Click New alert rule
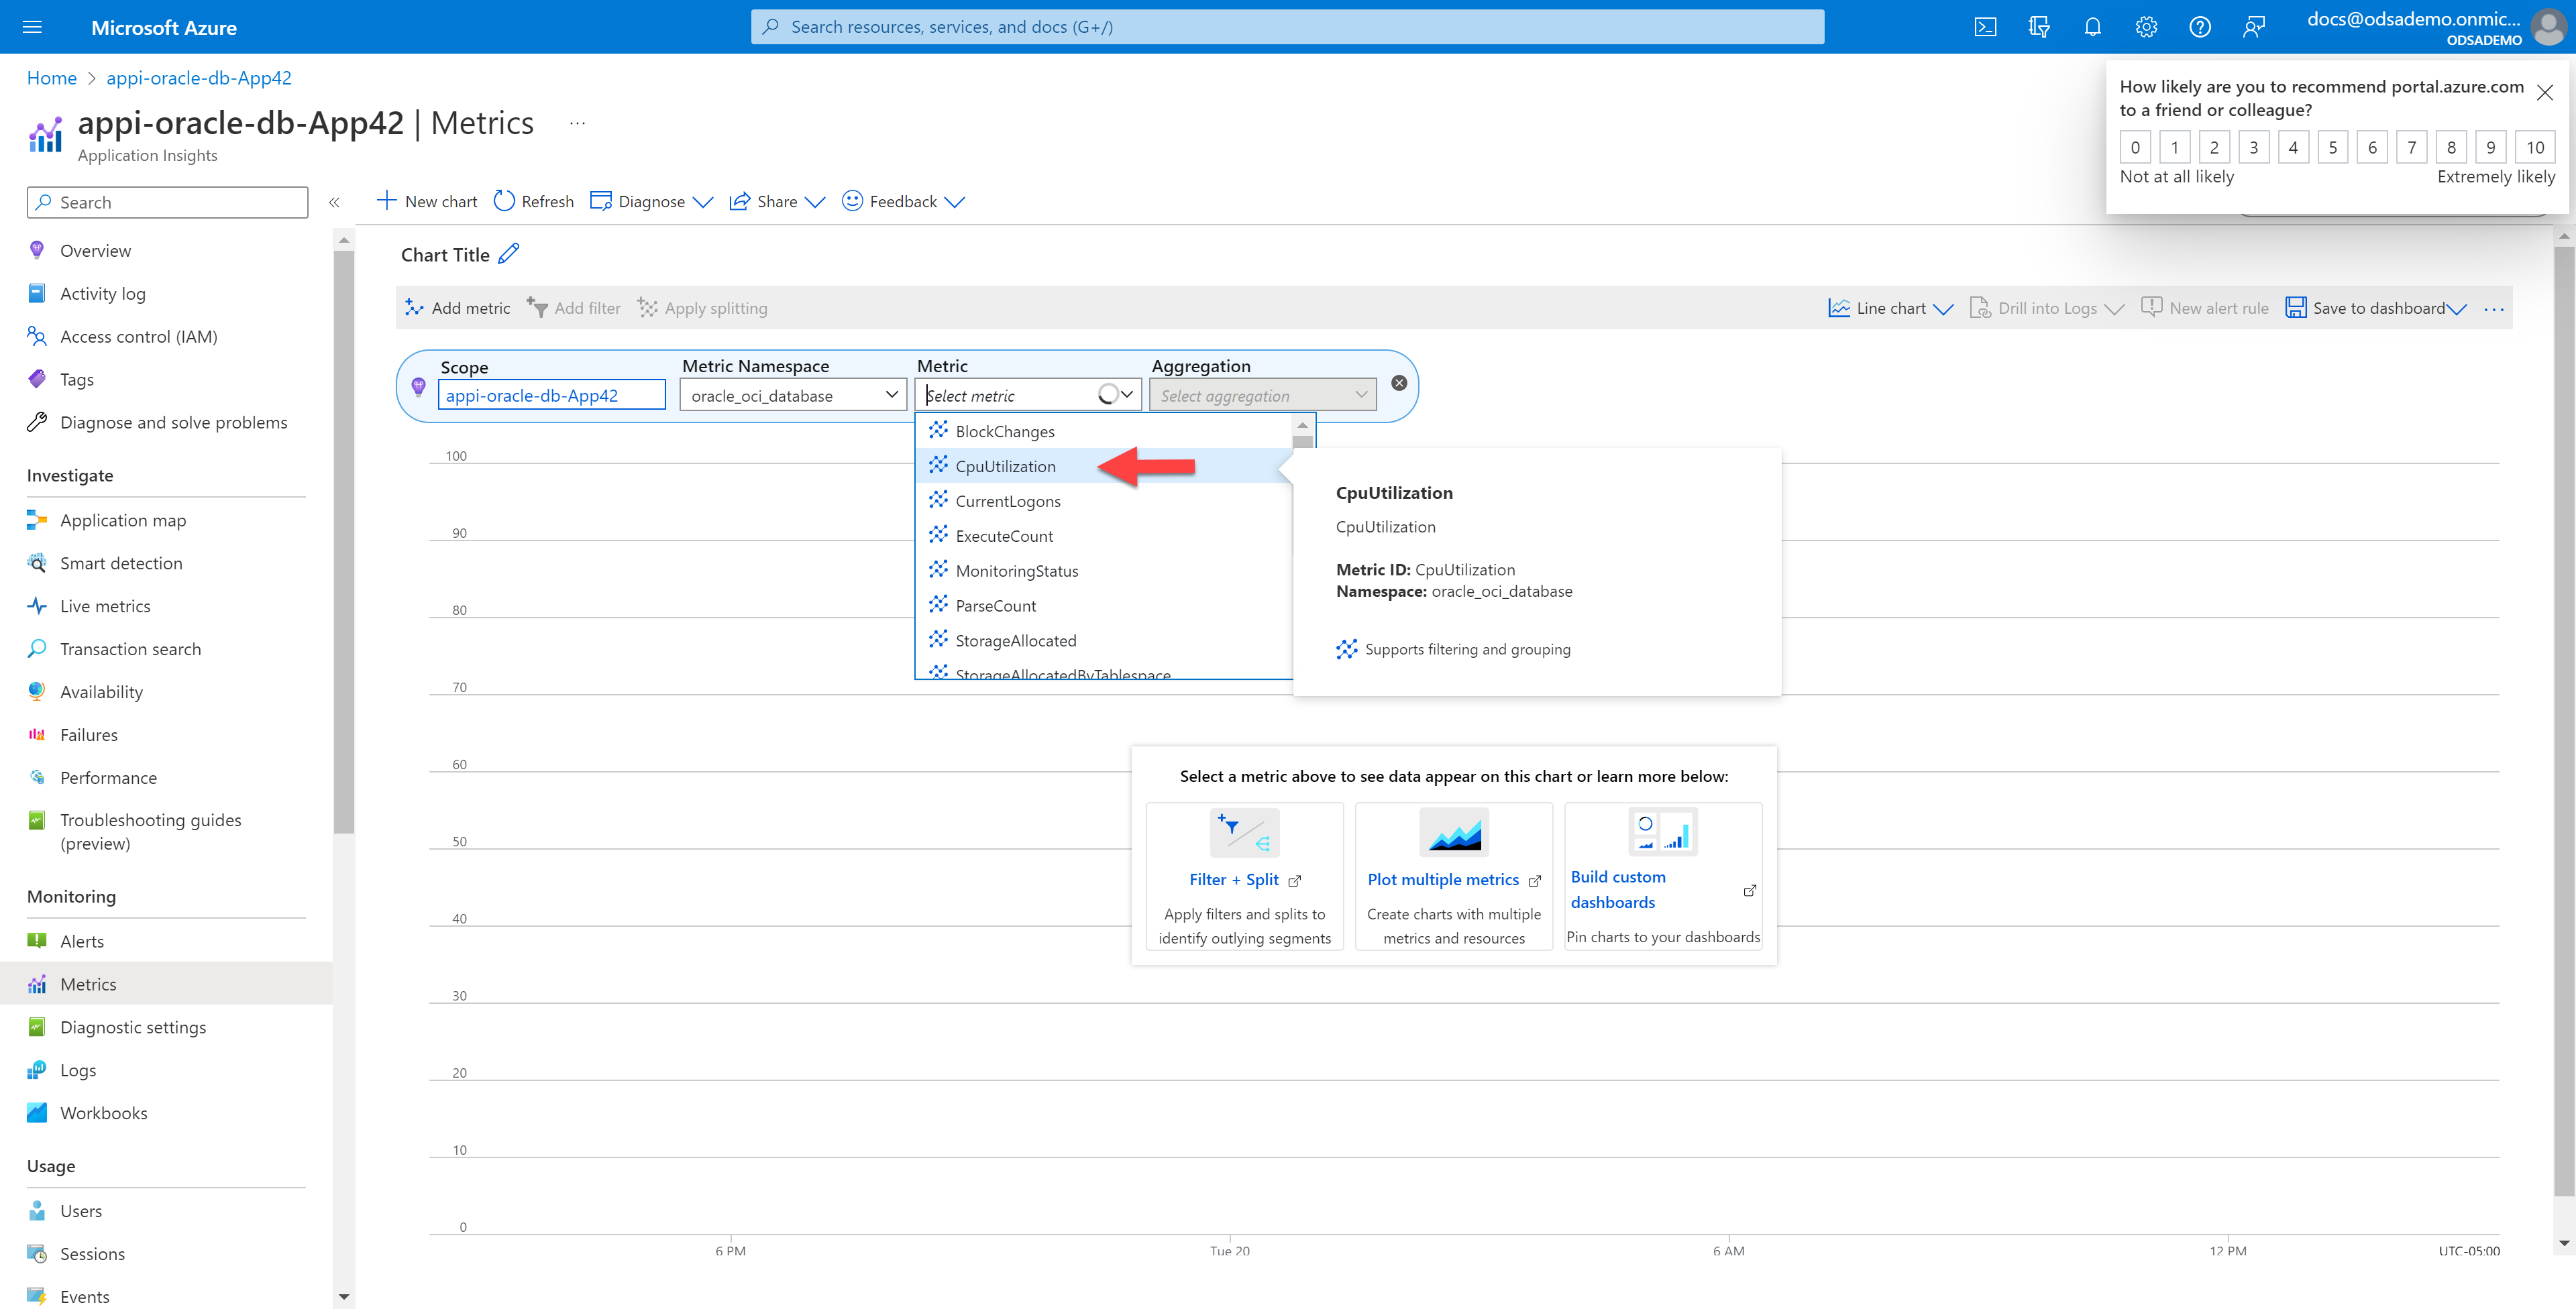Viewport: 2576px width, 1309px height. (2205, 308)
